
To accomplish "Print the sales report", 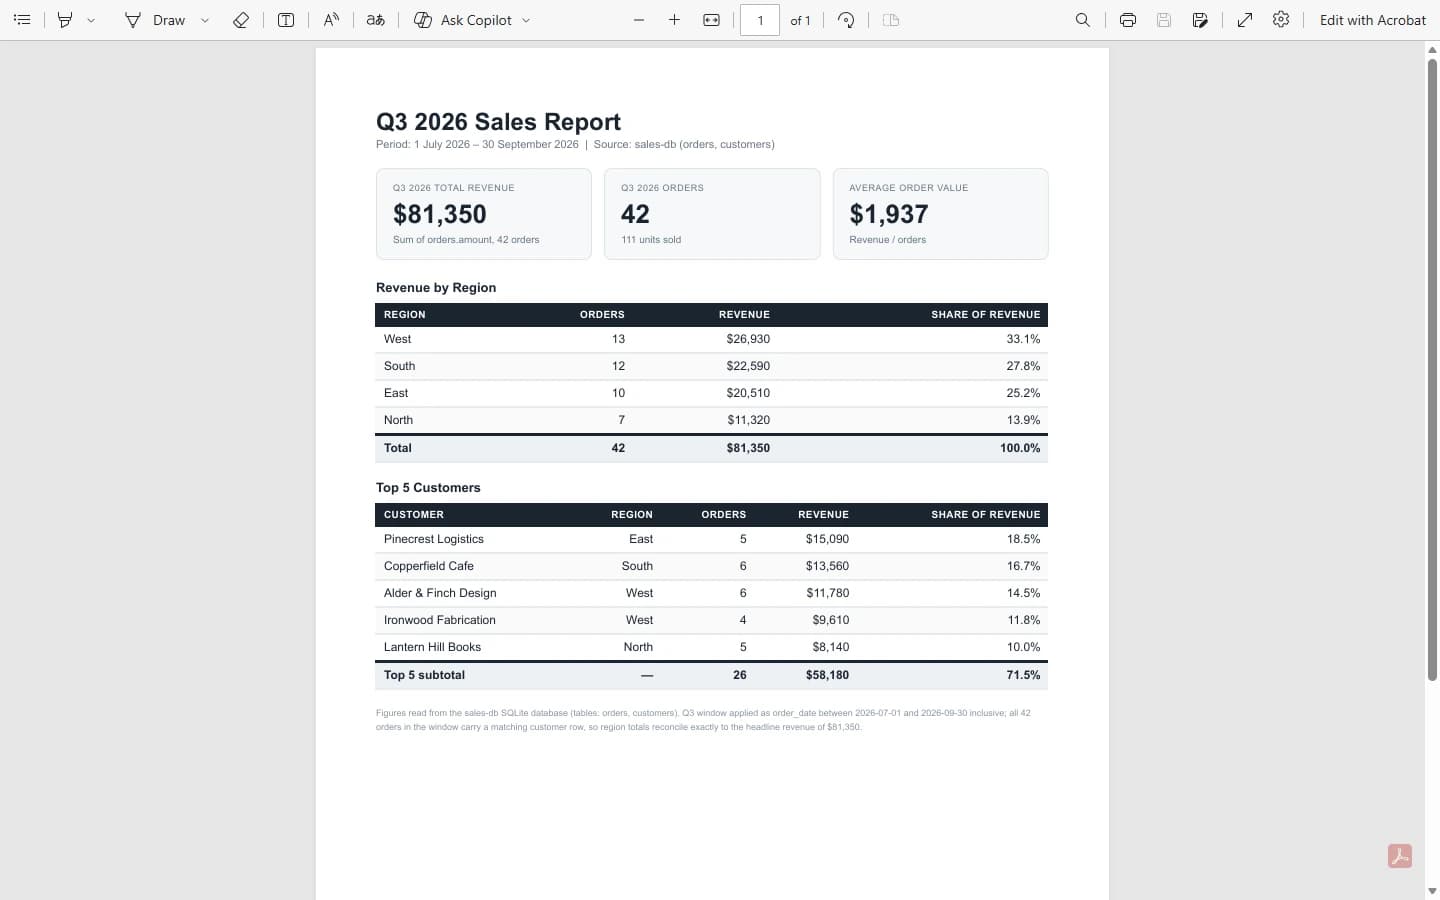I will click(x=1128, y=20).
